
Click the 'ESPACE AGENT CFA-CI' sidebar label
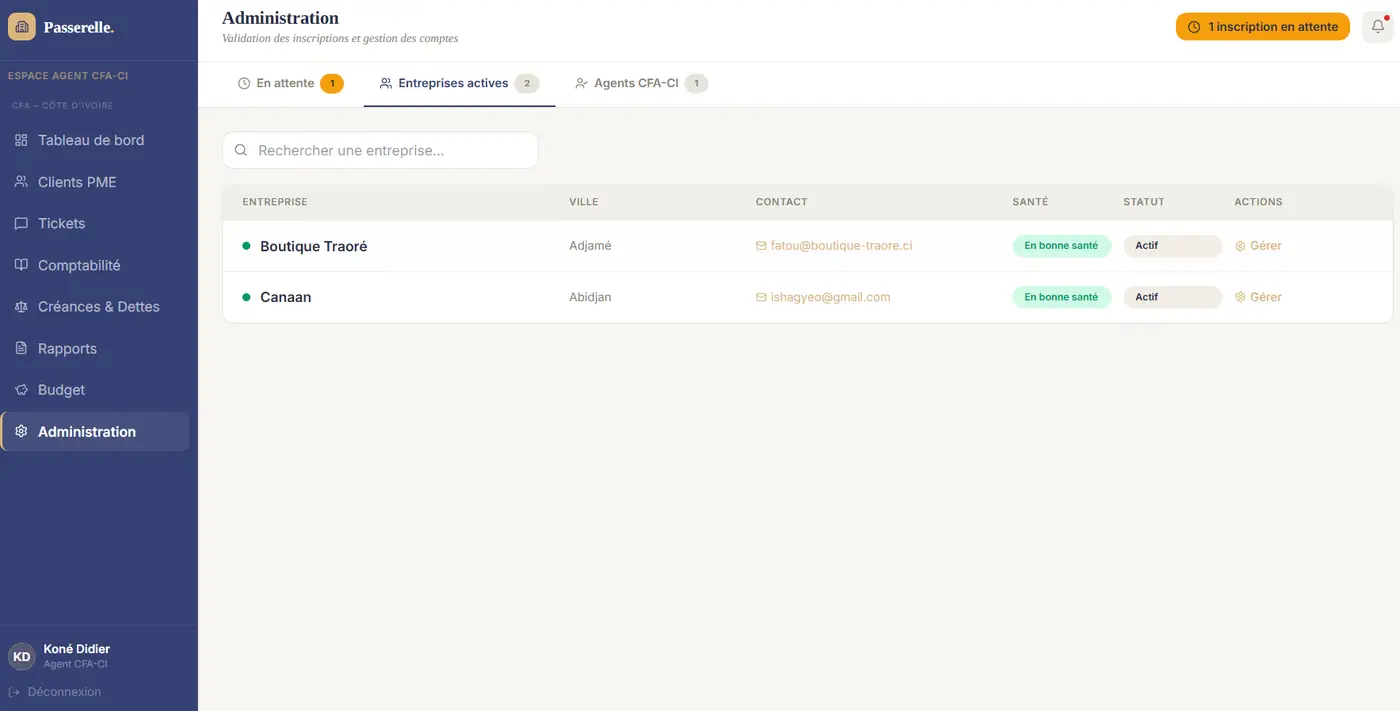[68, 76]
